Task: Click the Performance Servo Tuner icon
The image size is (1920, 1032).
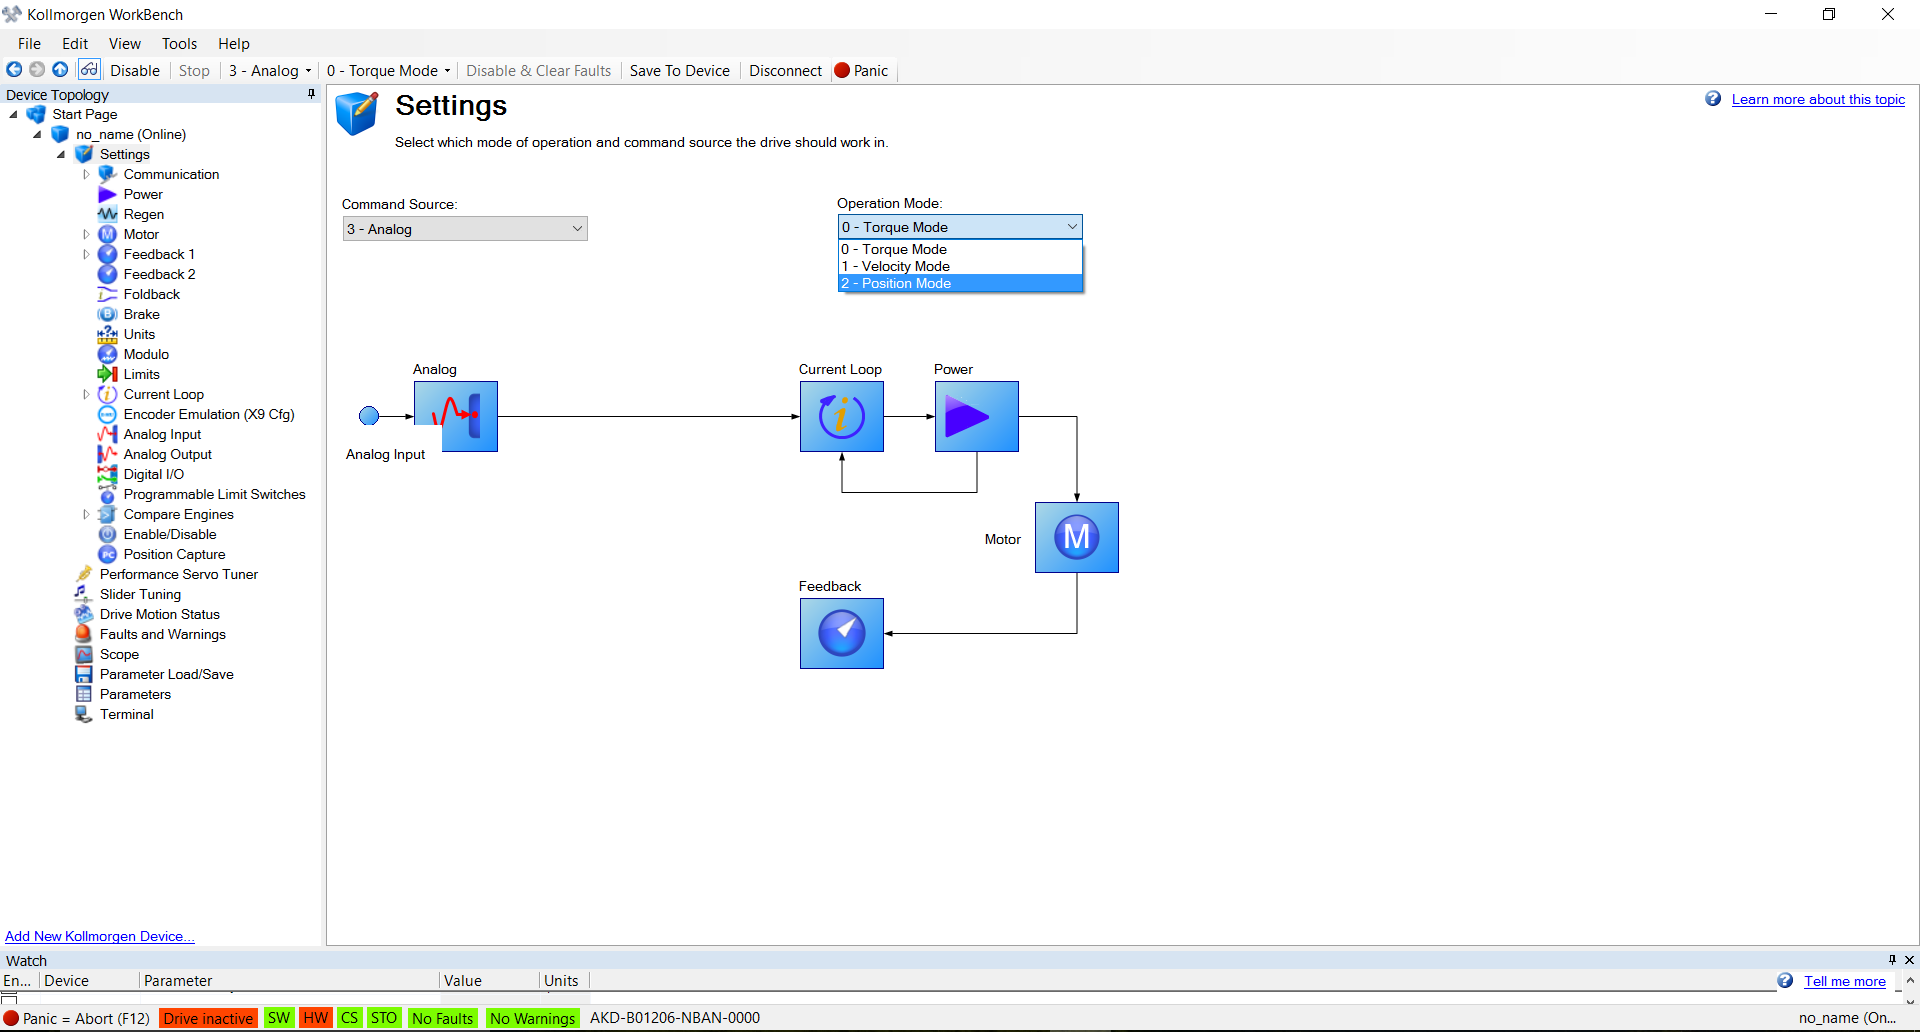Action: point(84,574)
